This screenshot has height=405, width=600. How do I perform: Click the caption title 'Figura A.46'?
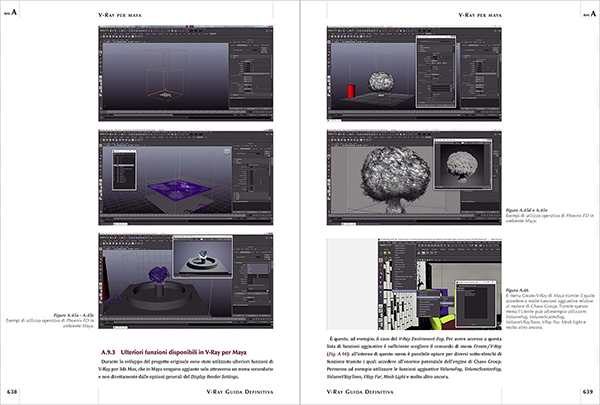[517, 290]
